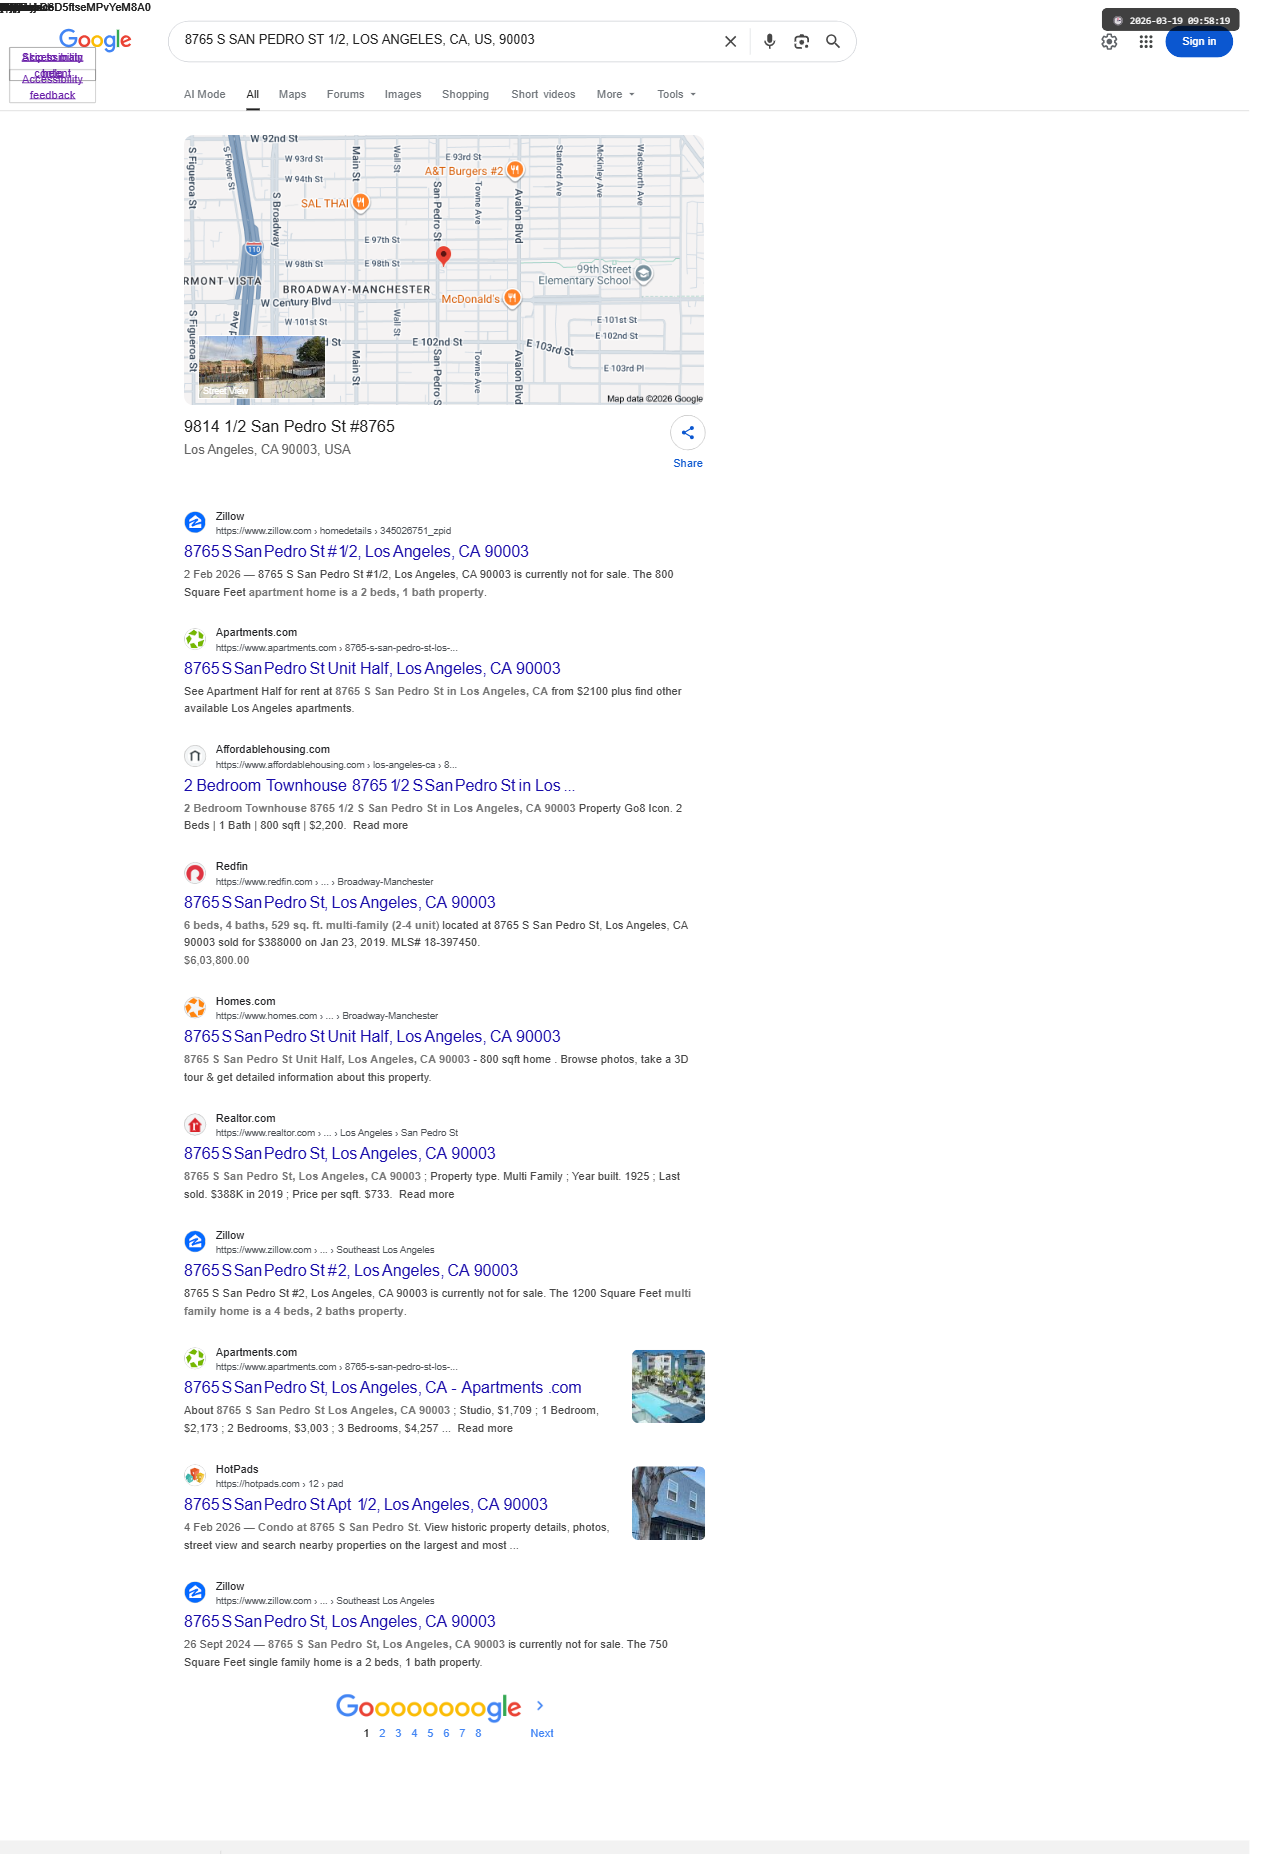Open the Tools dropdown
The width and height of the screenshot is (1264, 1854).
676,94
